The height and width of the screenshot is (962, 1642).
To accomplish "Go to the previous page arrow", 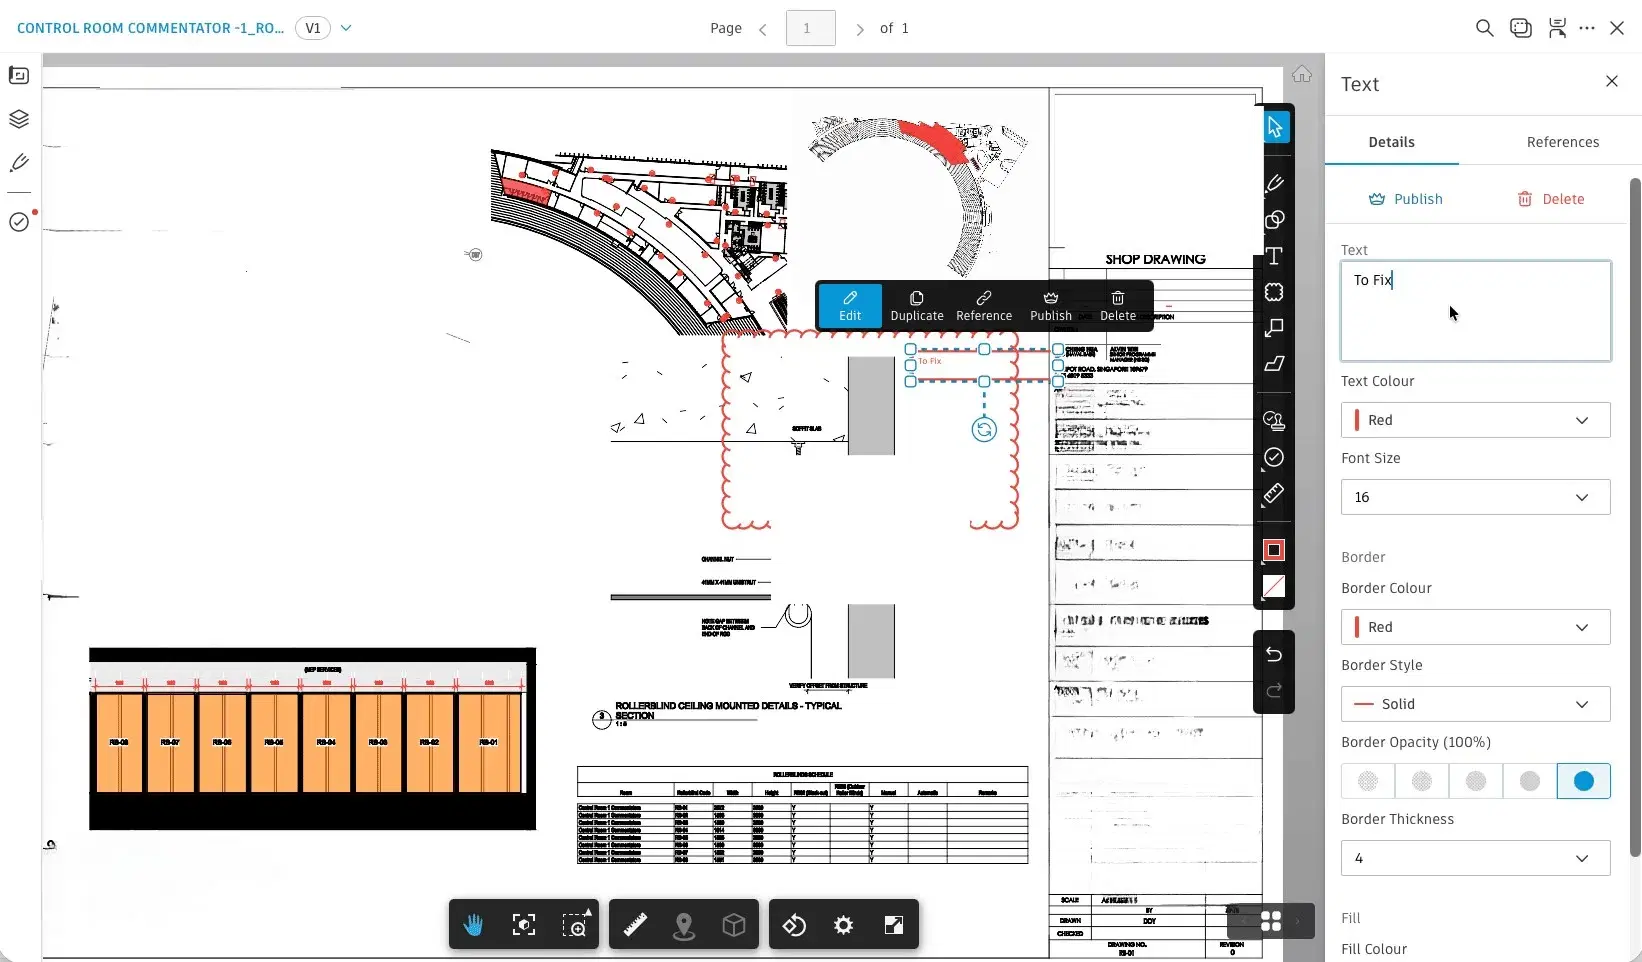I will point(763,29).
